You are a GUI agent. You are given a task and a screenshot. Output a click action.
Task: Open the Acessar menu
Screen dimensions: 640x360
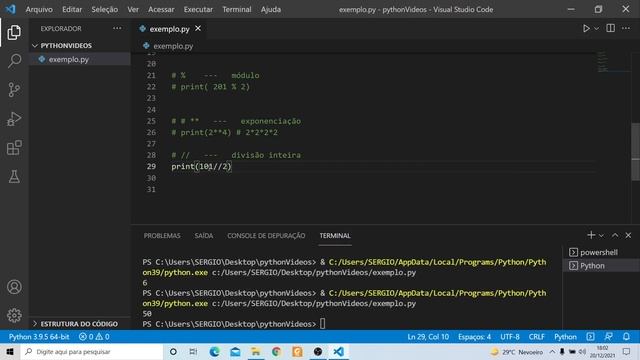161,9
